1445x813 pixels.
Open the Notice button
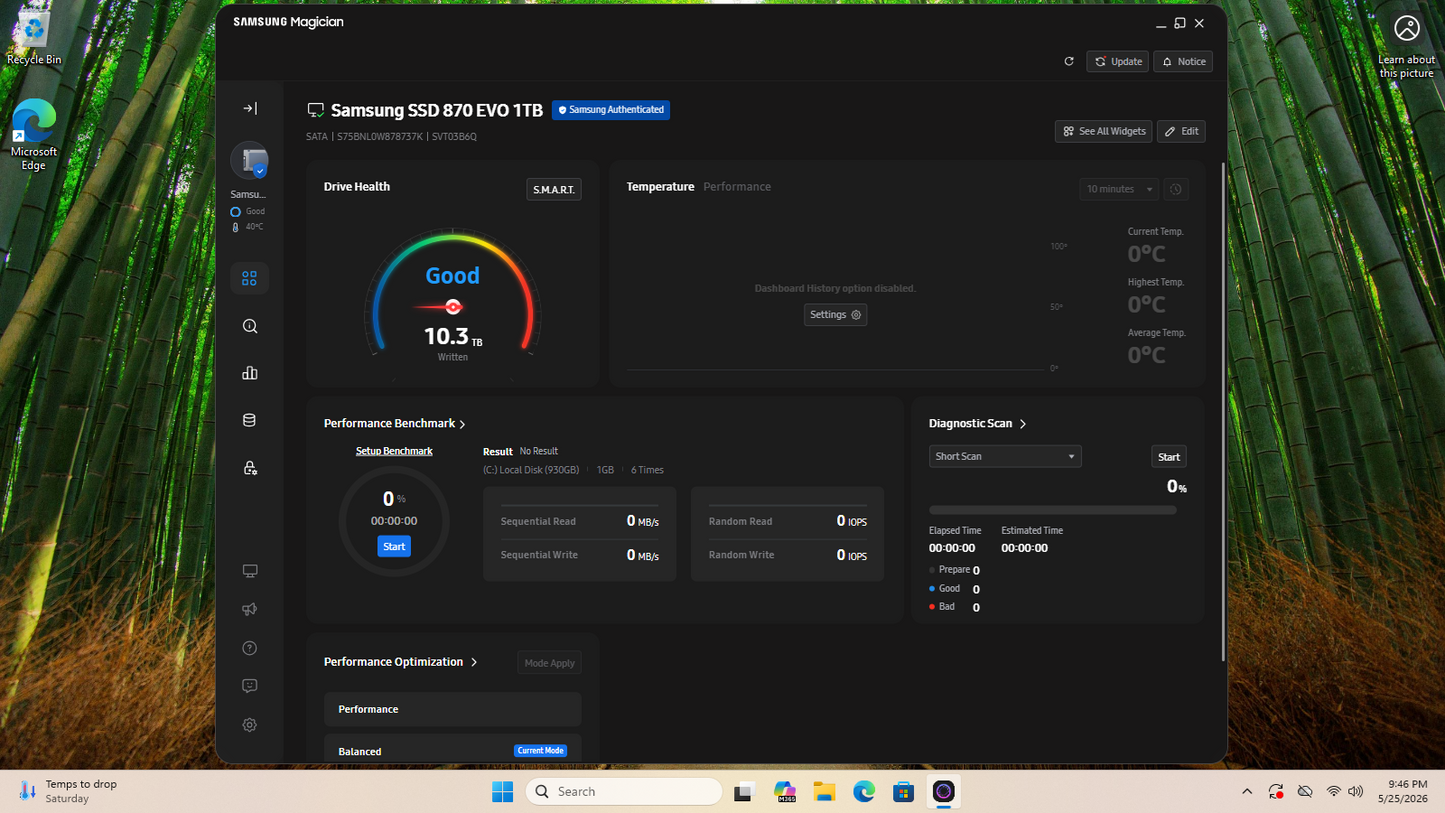point(1183,62)
